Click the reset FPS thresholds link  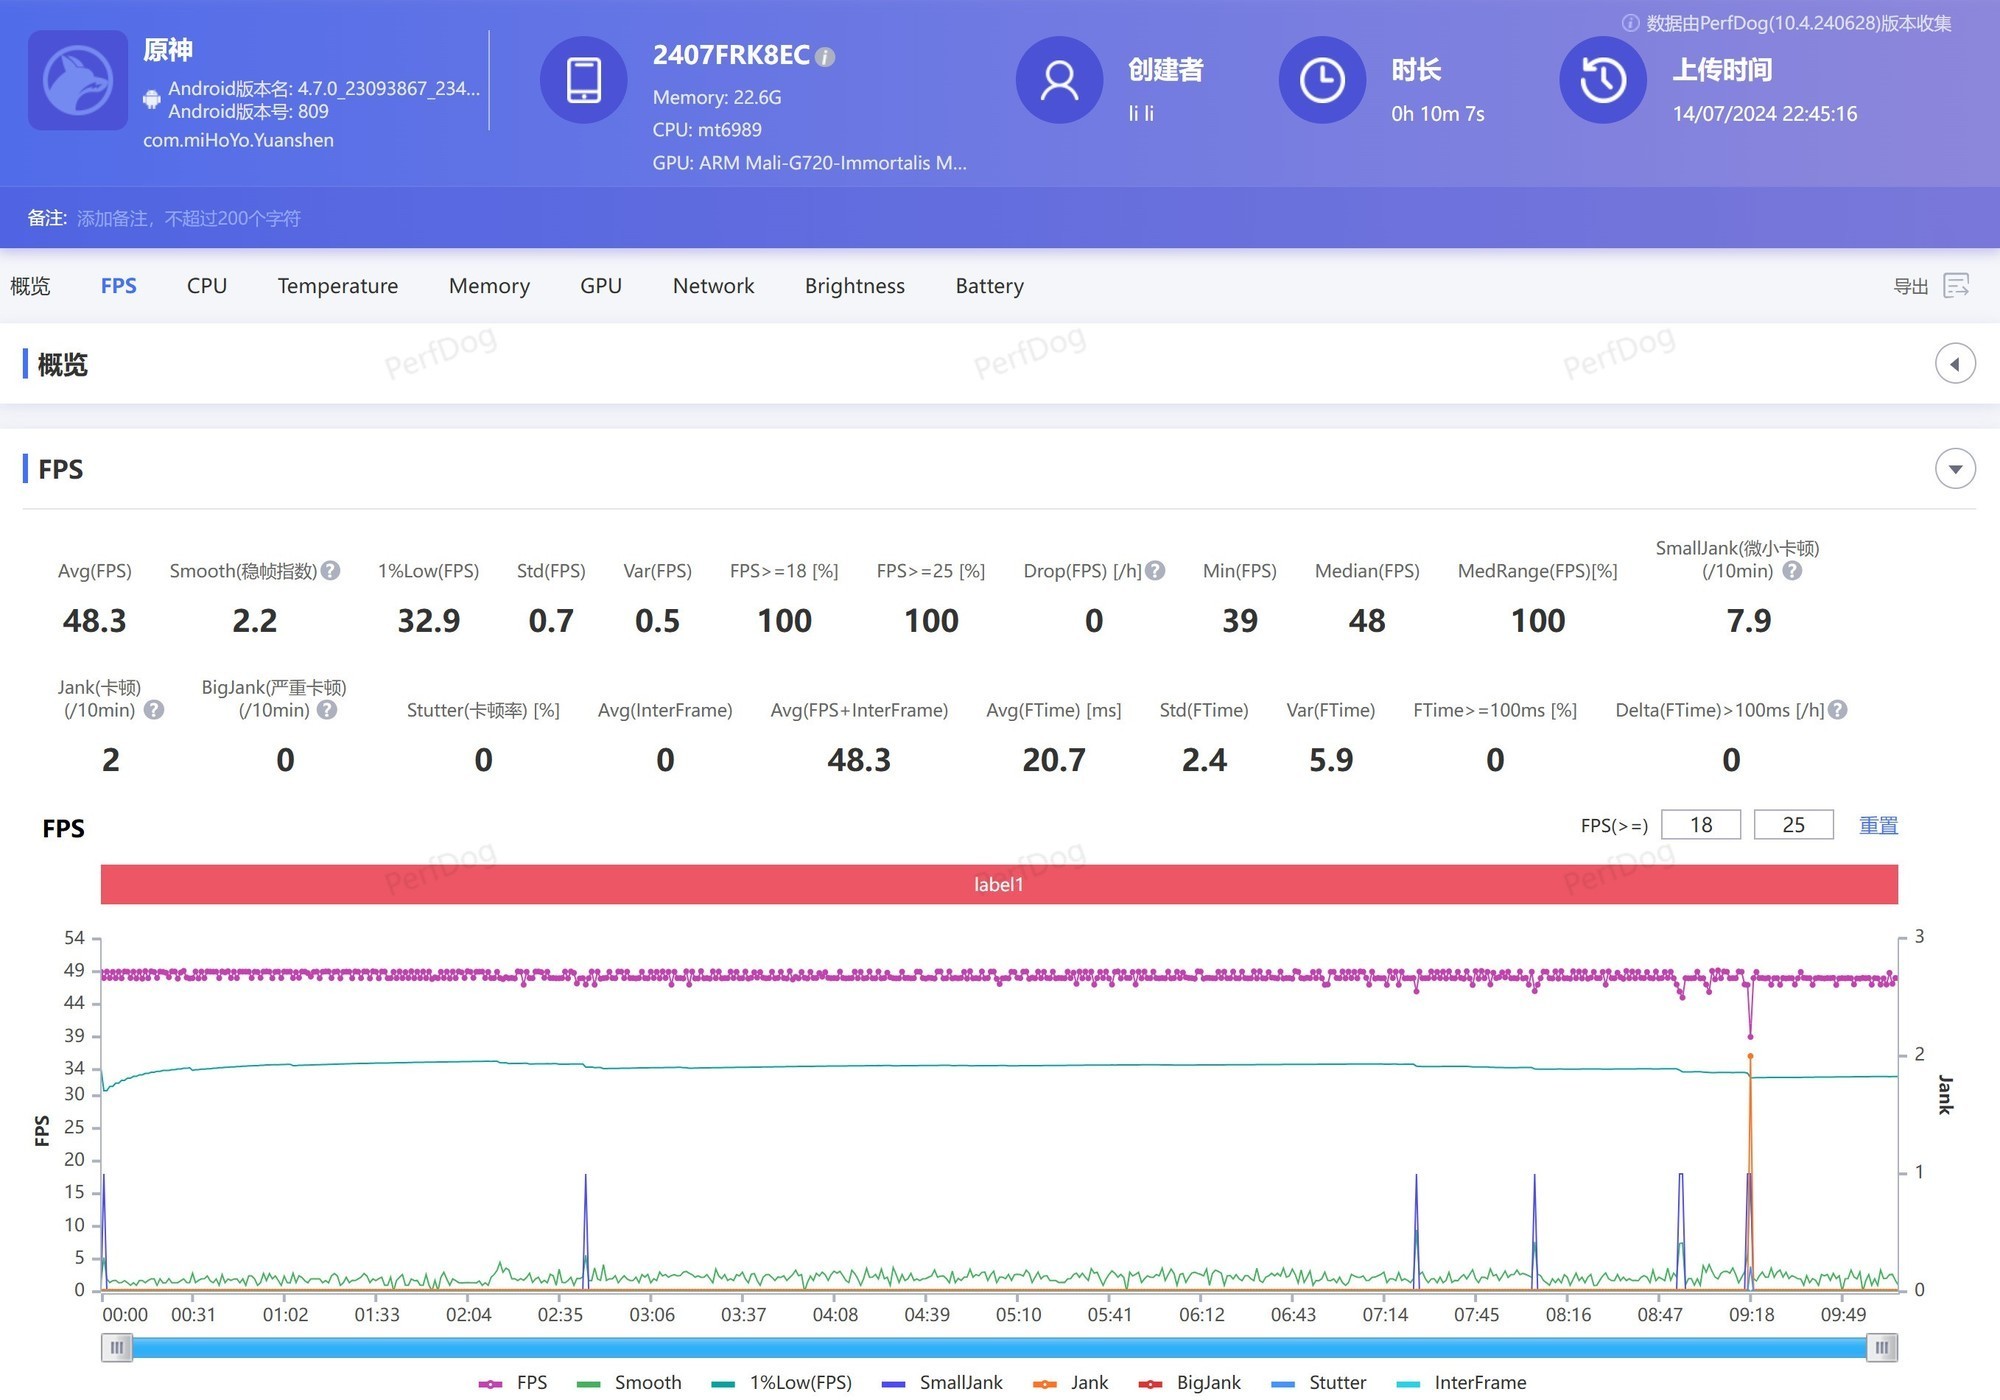pyautogui.click(x=1878, y=825)
